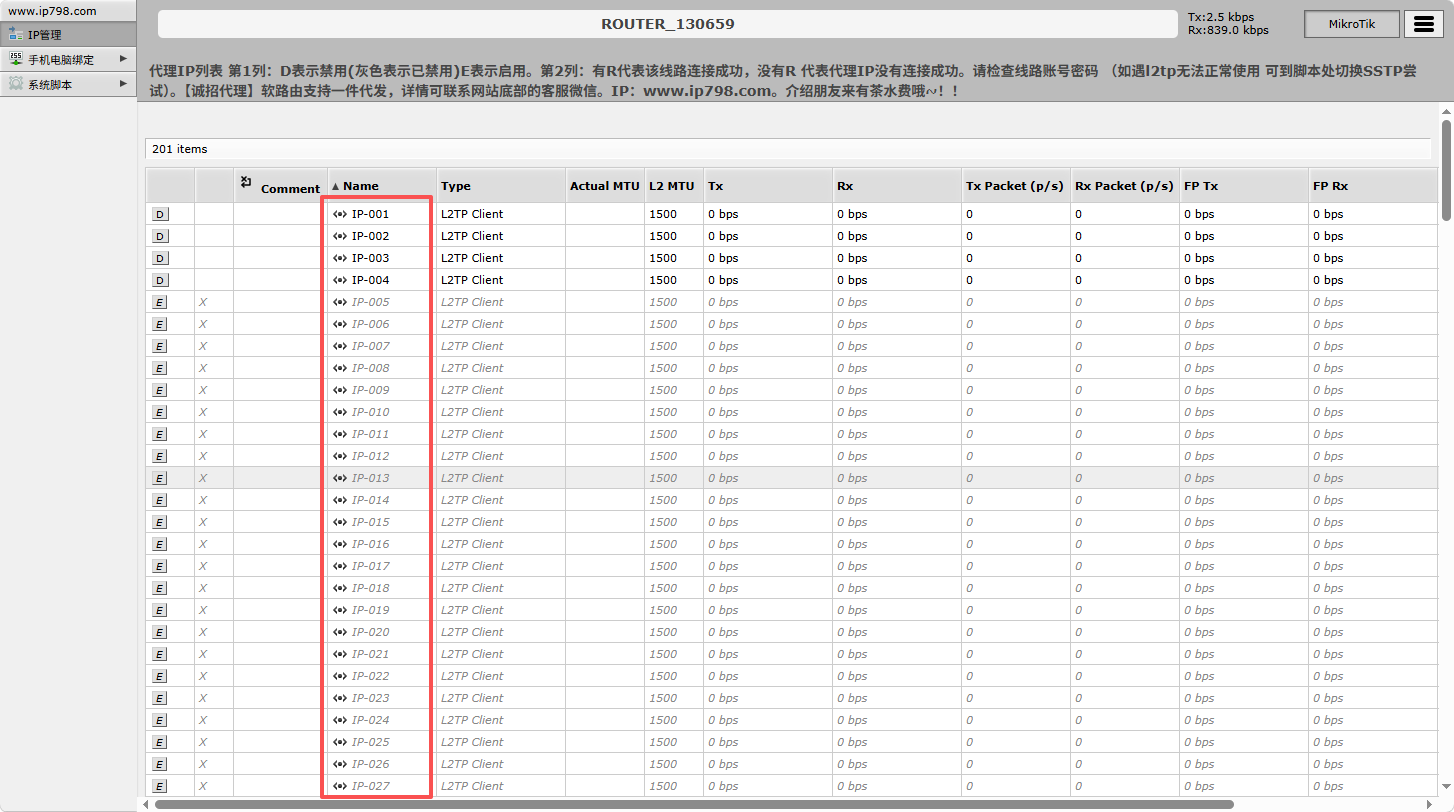Sort by the Actual MTU column header

(x=605, y=186)
